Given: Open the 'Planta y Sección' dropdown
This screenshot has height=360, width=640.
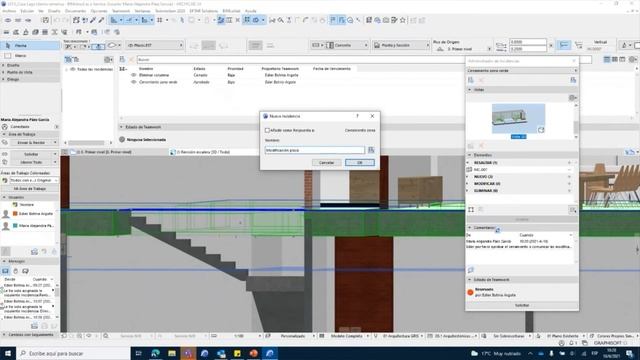Looking at the screenshot, I should coord(401,45).
